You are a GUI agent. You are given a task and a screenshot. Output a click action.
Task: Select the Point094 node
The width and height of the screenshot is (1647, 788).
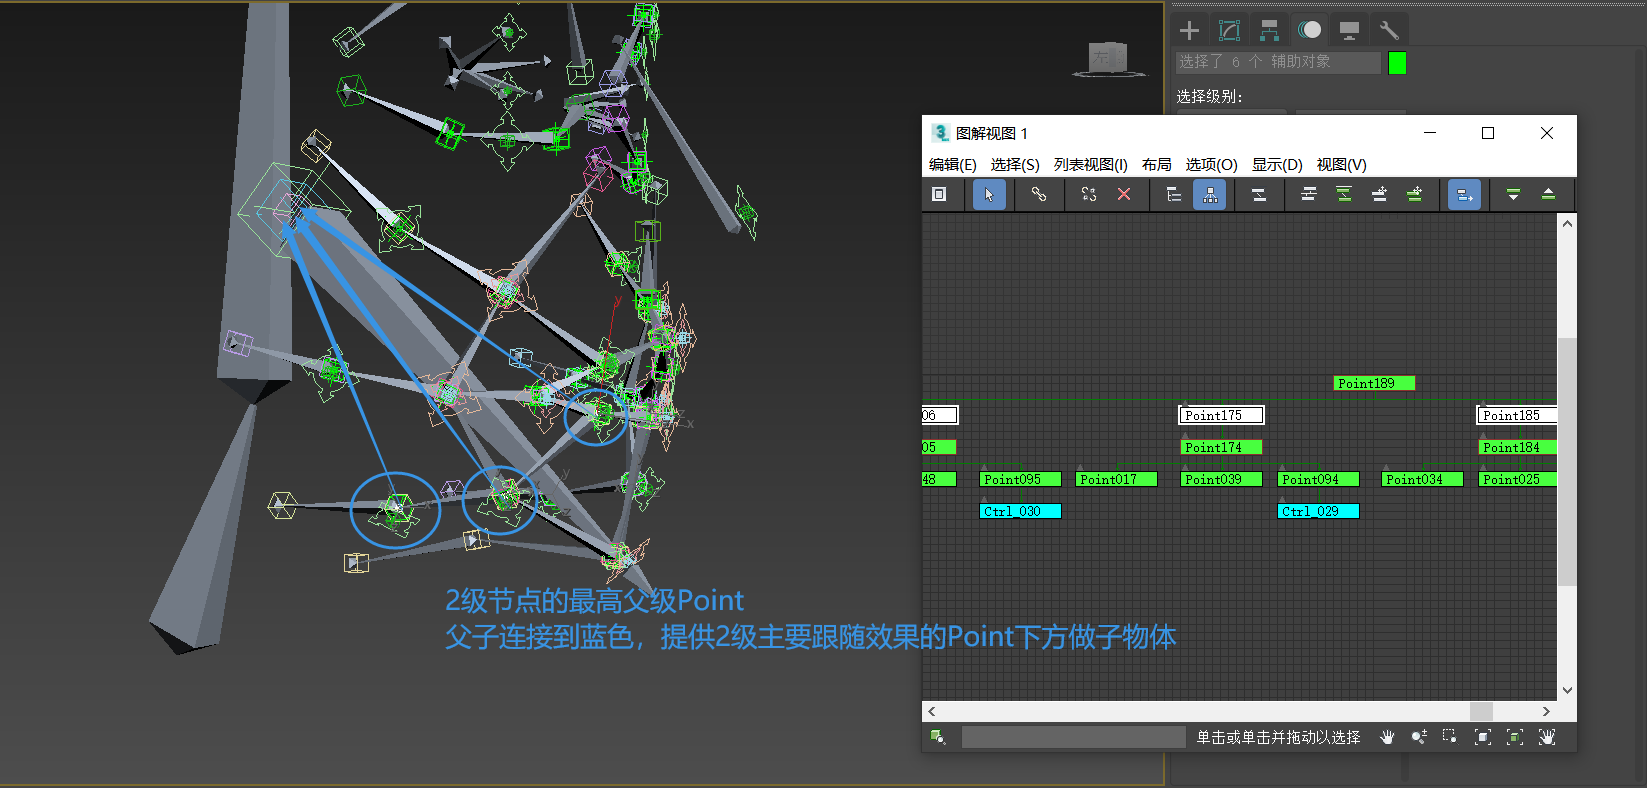coord(1318,479)
